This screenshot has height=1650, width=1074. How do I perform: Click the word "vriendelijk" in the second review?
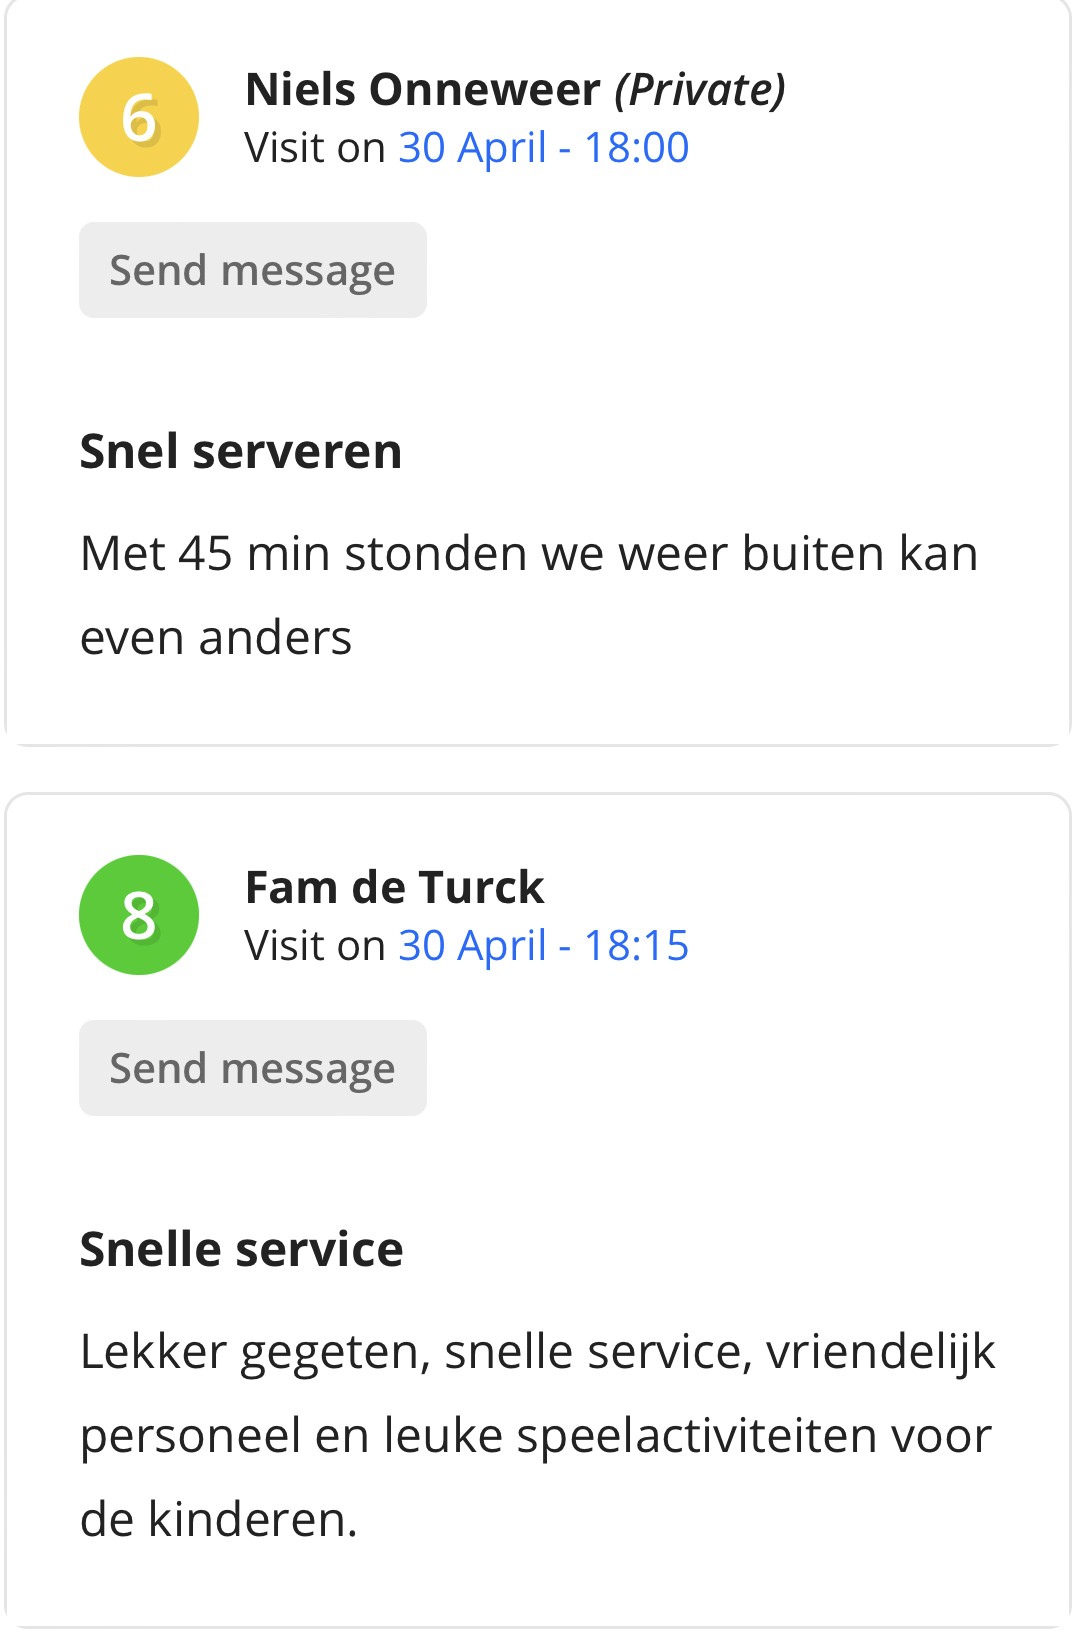[881, 1353]
